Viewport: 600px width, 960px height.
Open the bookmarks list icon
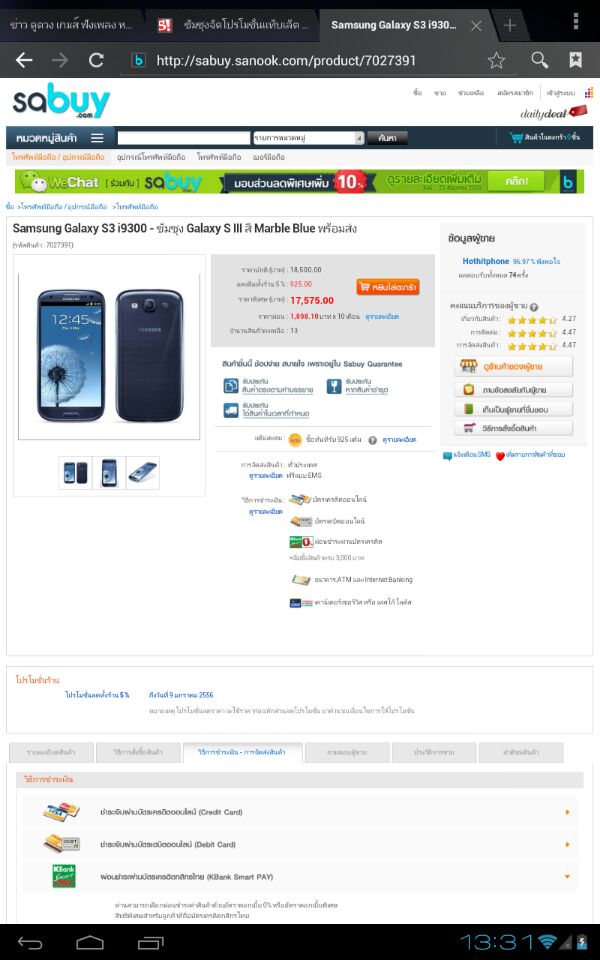576,59
